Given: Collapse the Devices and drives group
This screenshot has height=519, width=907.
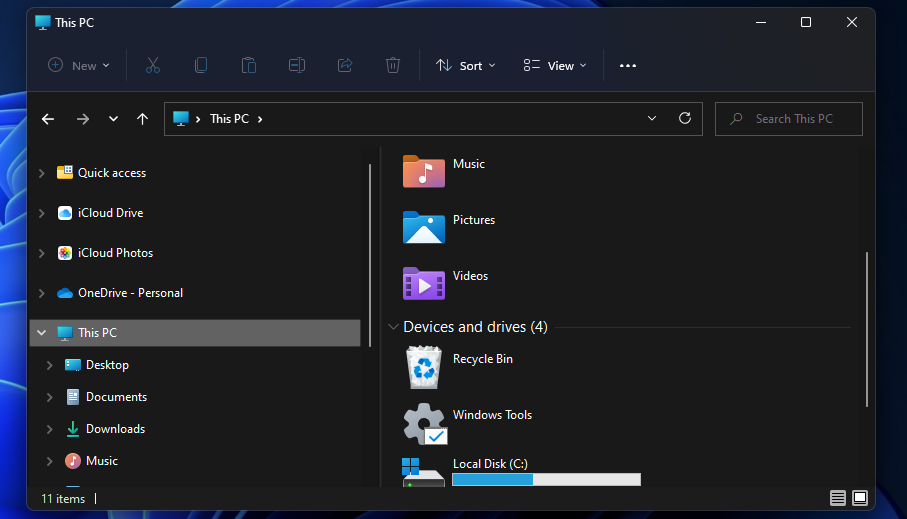Looking at the screenshot, I should 393,327.
